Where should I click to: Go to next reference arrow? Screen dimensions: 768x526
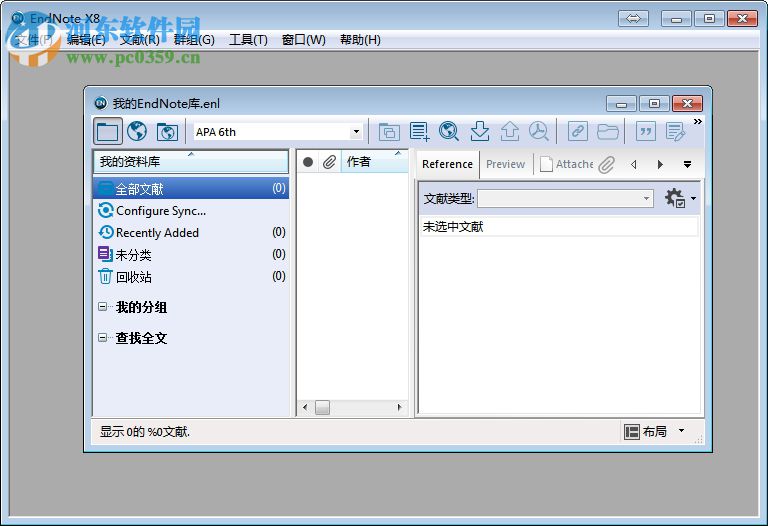click(x=660, y=165)
